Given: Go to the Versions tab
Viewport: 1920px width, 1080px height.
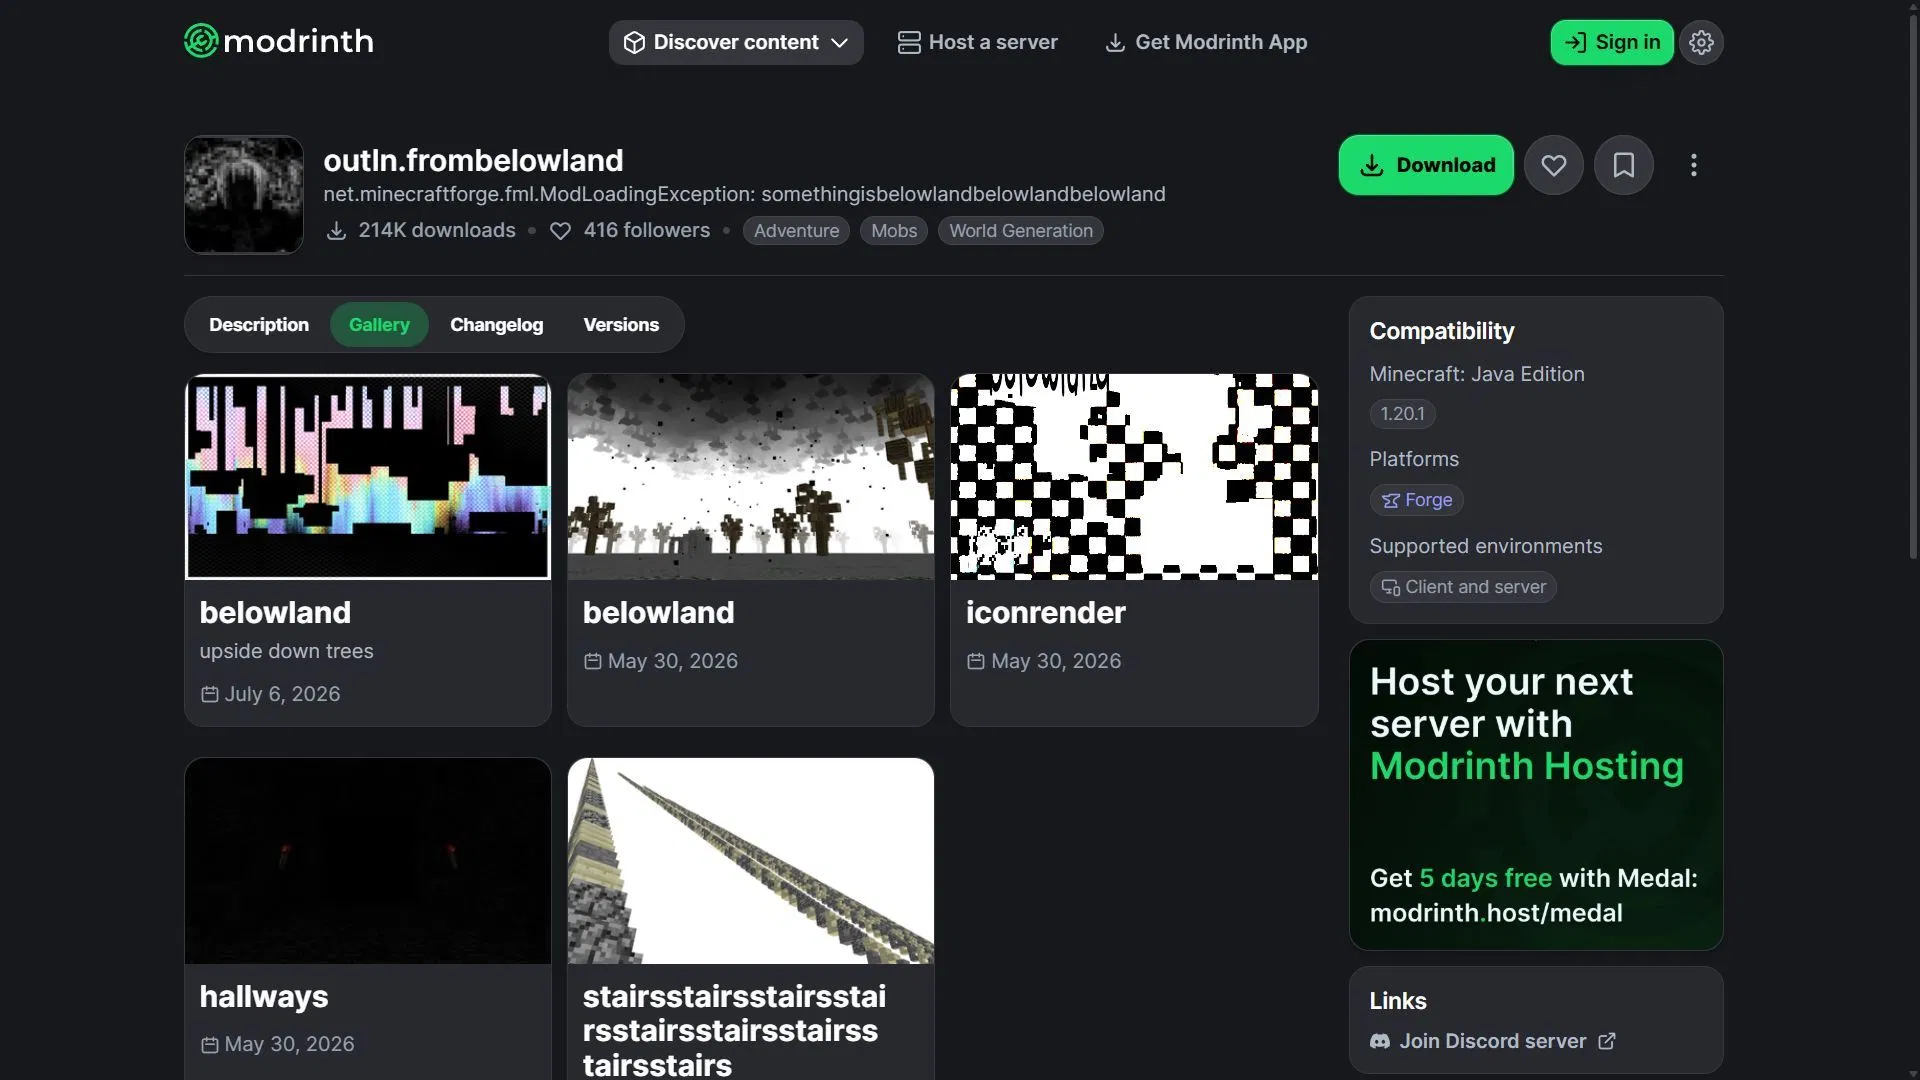Looking at the screenshot, I should pos(621,325).
